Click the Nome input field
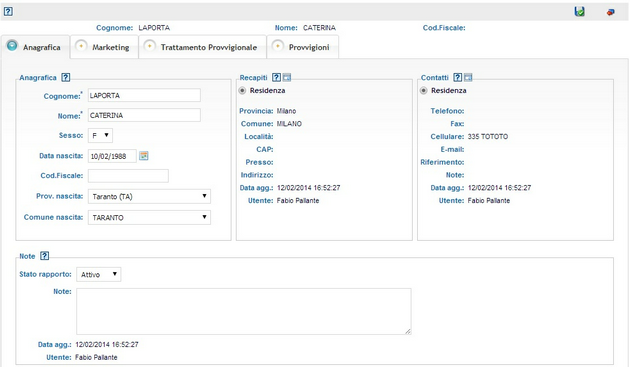630x367 pixels. tap(144, 115)
